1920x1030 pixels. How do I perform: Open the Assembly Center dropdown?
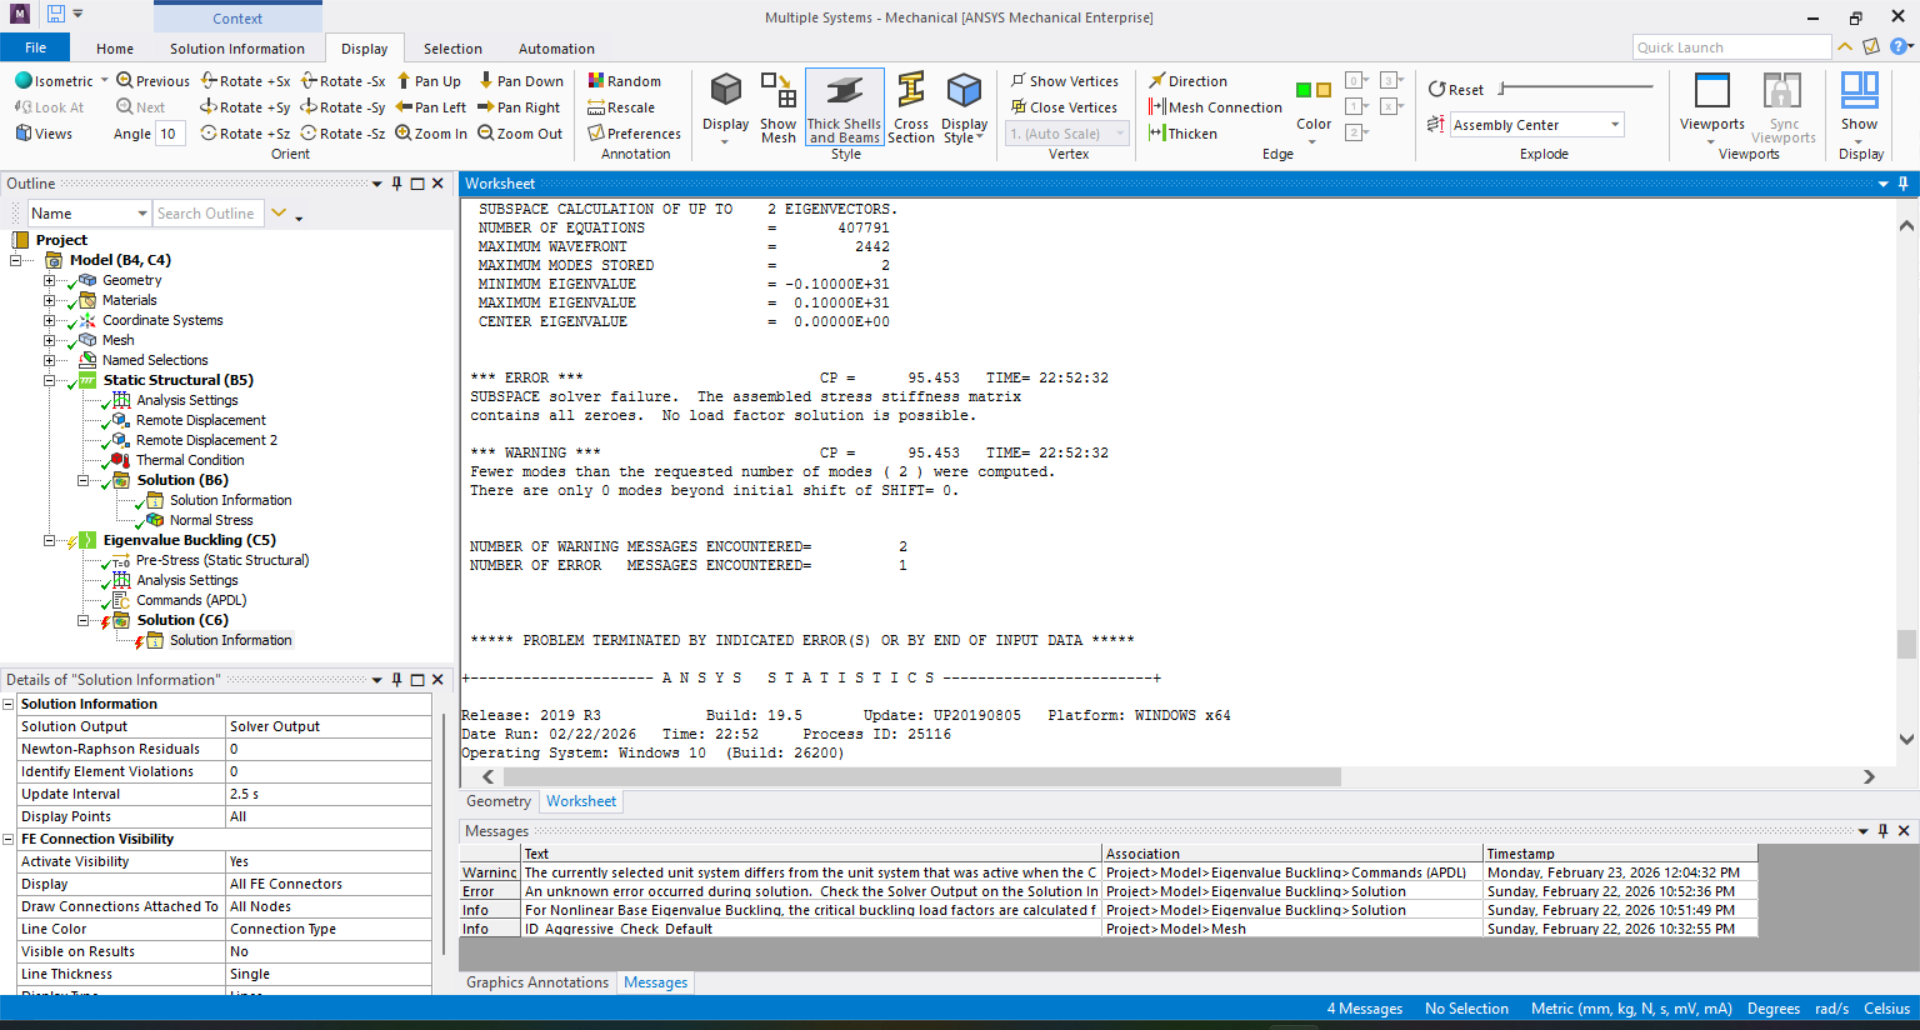coord(1614,125)
